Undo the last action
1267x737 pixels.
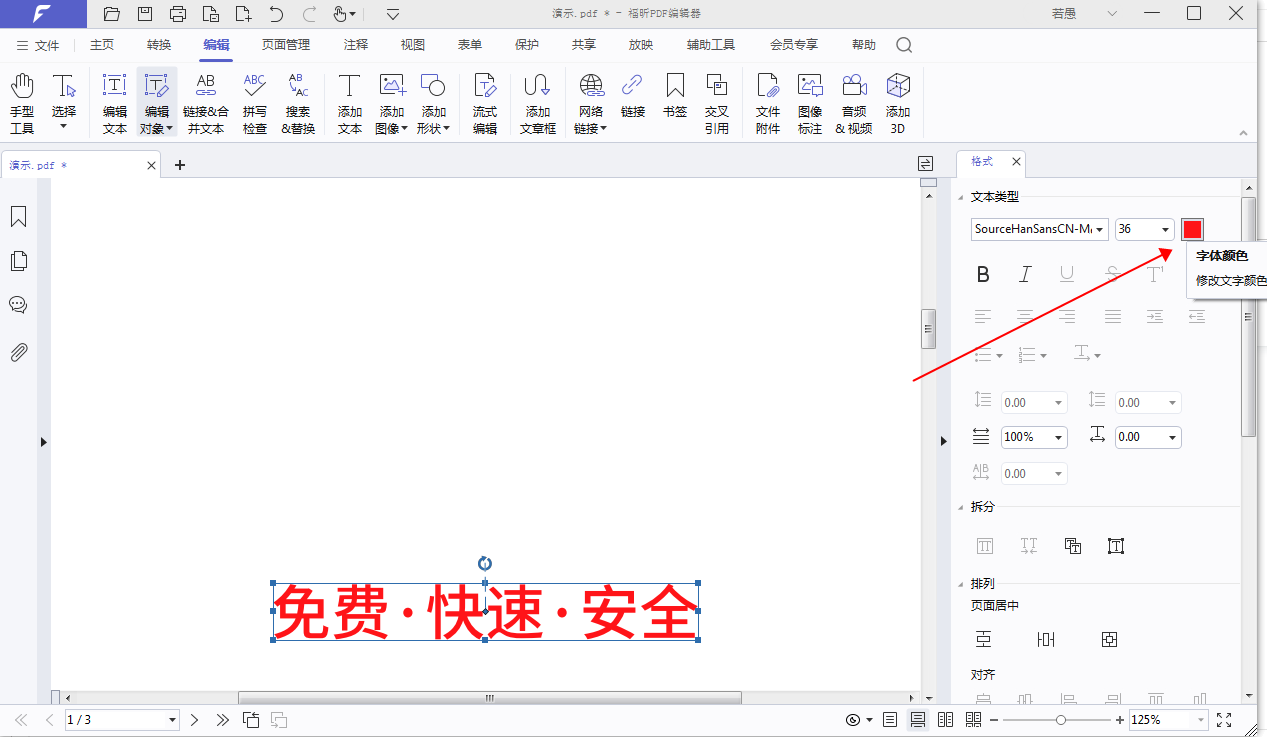pos(277,14)
